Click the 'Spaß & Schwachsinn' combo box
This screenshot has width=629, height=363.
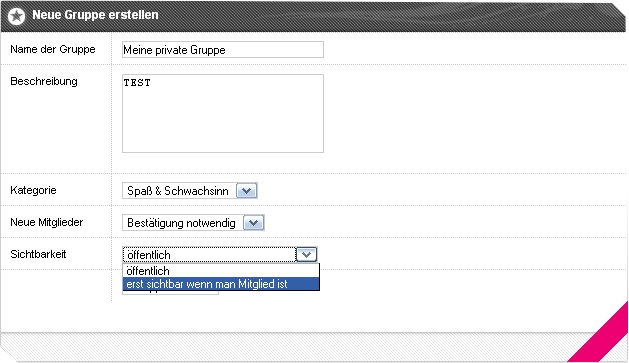(189, 191)
